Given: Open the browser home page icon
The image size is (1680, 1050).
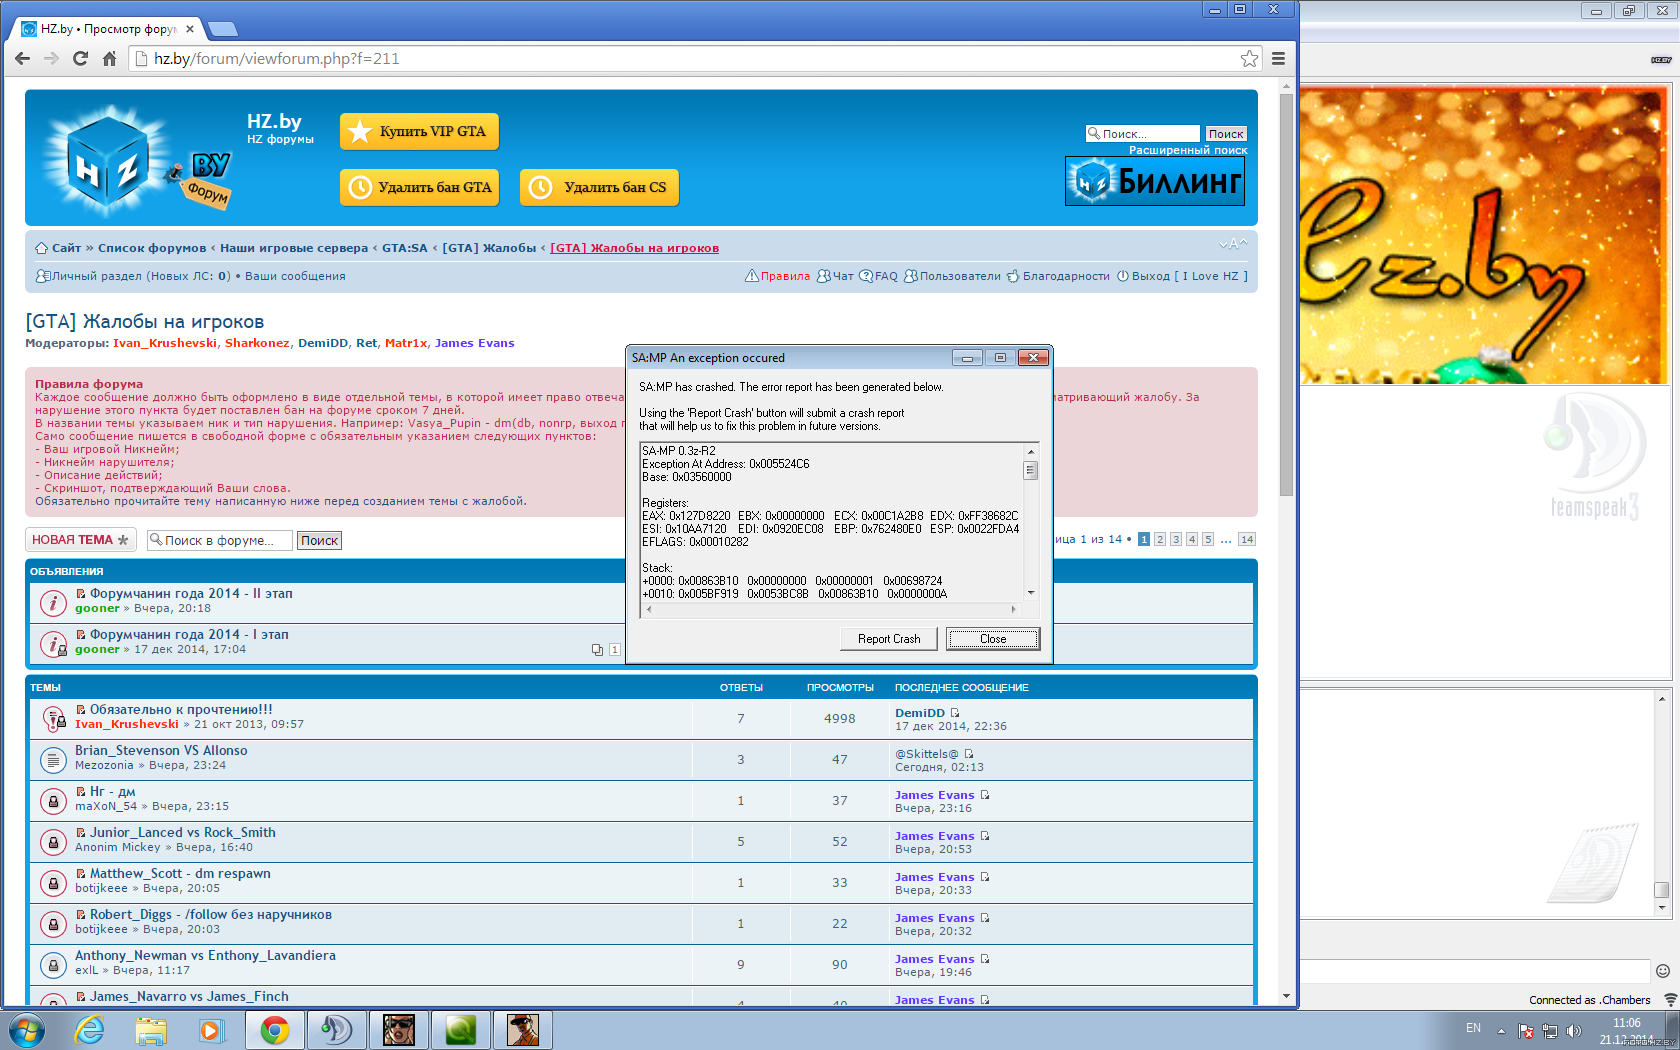Looking at the screenshot, I should click(109, 59).
